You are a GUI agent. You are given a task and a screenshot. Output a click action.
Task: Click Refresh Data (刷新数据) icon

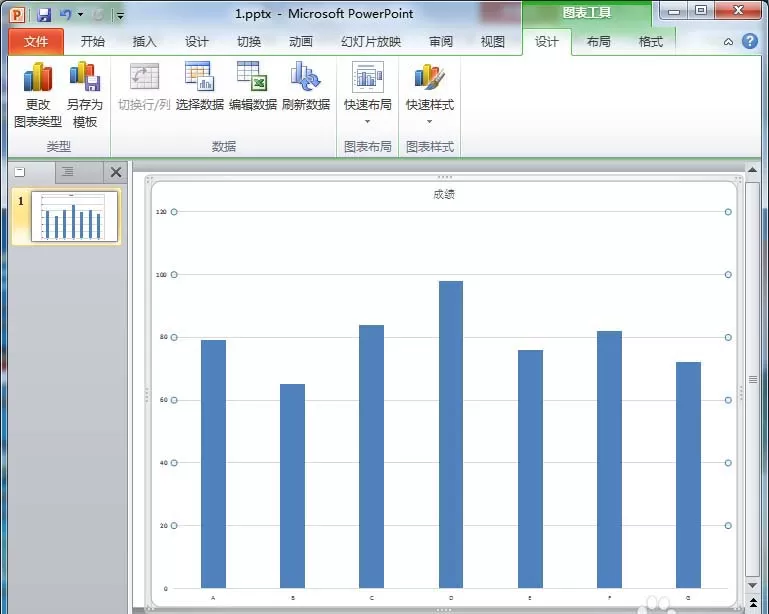[306, 86]
